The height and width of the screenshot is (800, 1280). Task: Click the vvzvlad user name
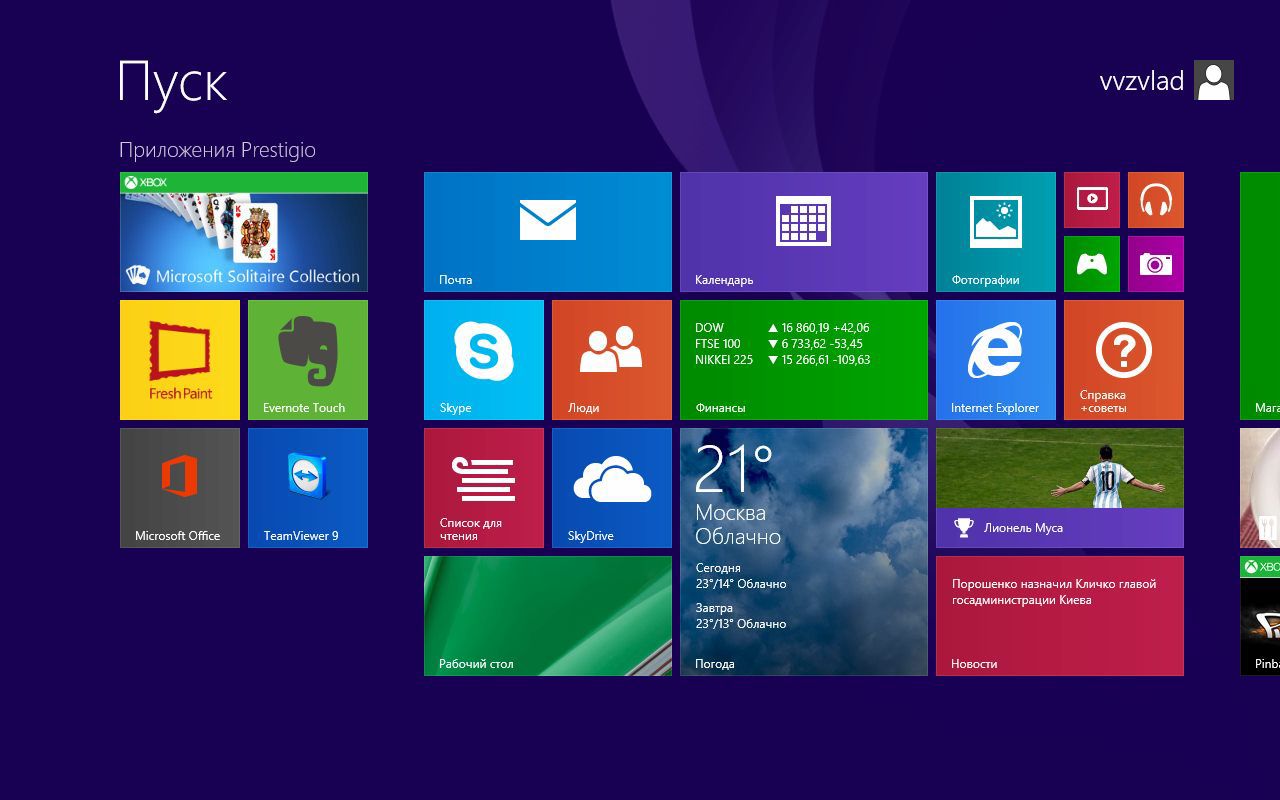[1141, 81]
